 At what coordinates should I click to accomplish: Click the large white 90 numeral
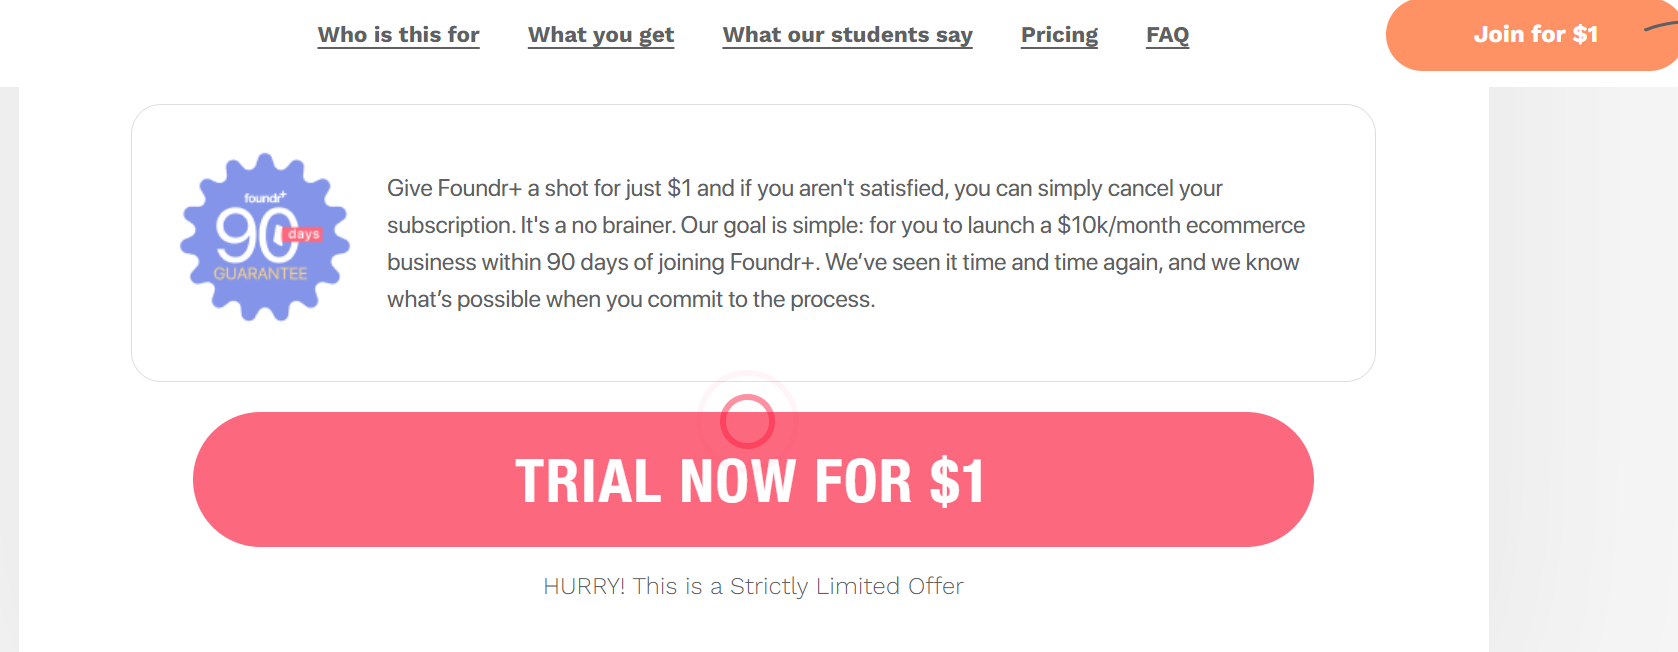[x=250, y=235]
